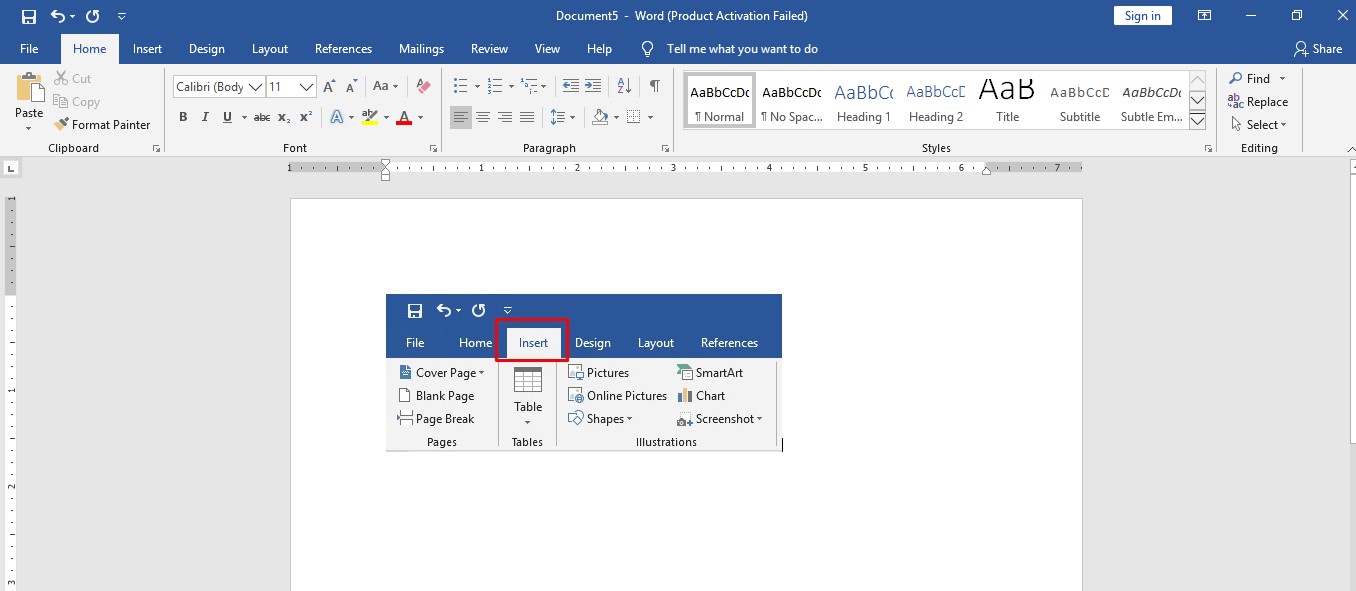Apply the No Spacing style

pyautogui.click(x=791, y=101)
